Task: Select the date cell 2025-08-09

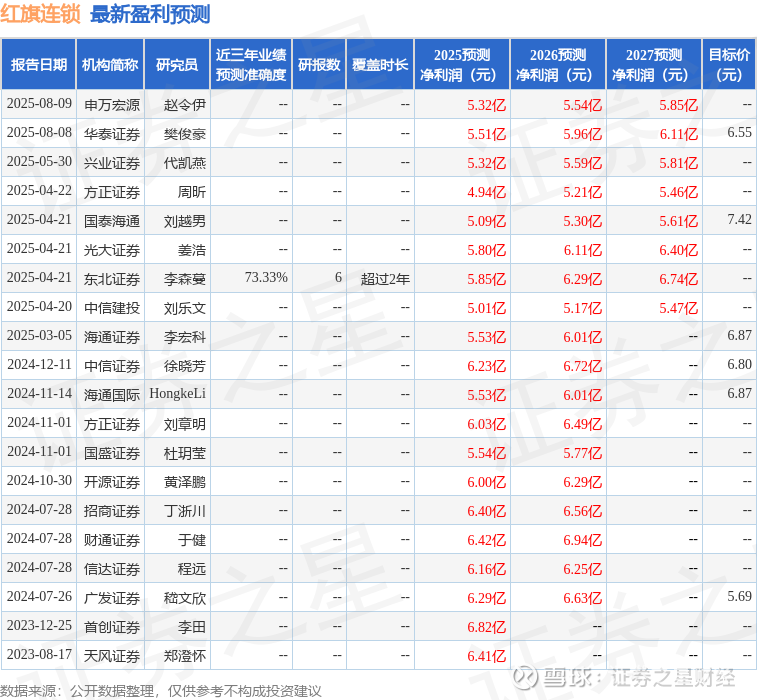Action: pyautogui.click(x=39, y=103)
